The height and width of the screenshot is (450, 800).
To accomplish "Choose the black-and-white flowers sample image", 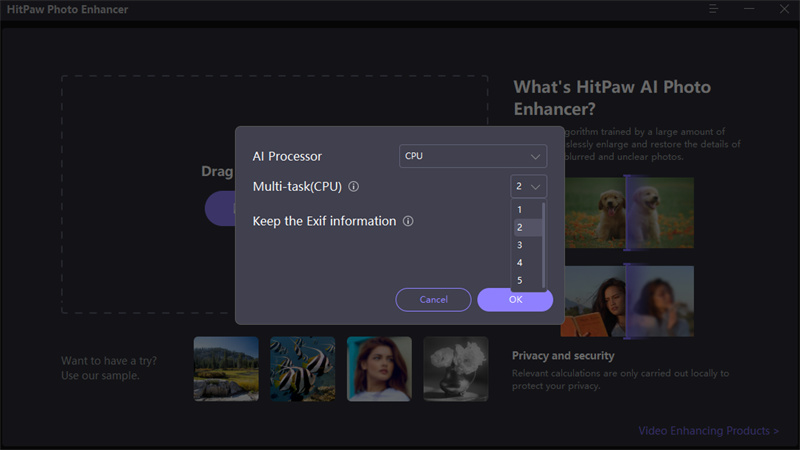I will coord(456,368).
